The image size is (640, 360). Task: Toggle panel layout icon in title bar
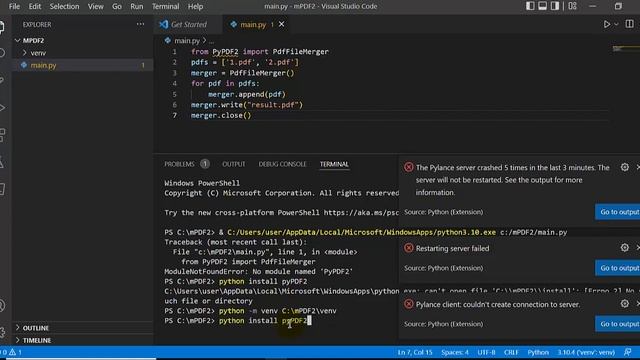pyautogui.click(x=542, y=6)
